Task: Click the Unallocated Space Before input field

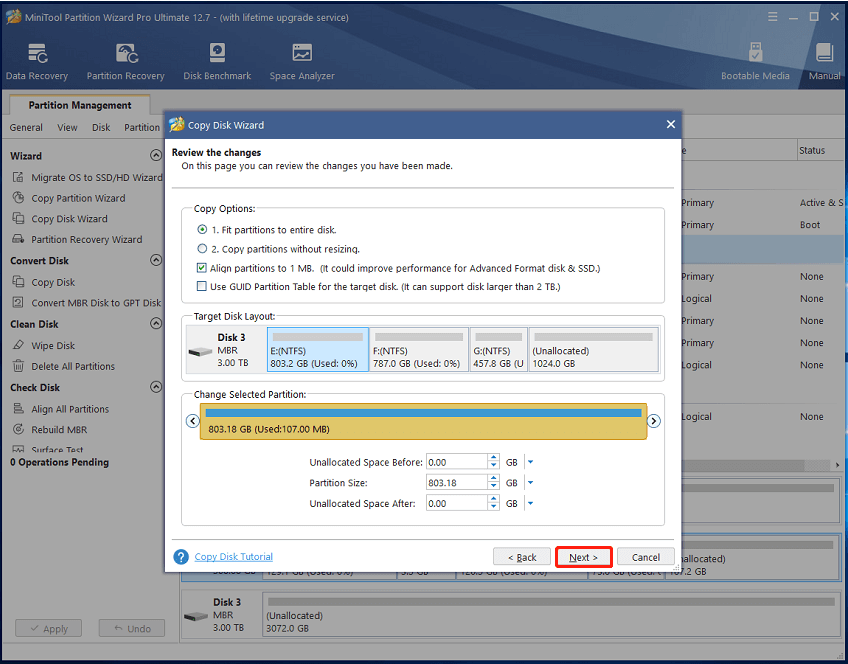Action: (x=457, y=462)
